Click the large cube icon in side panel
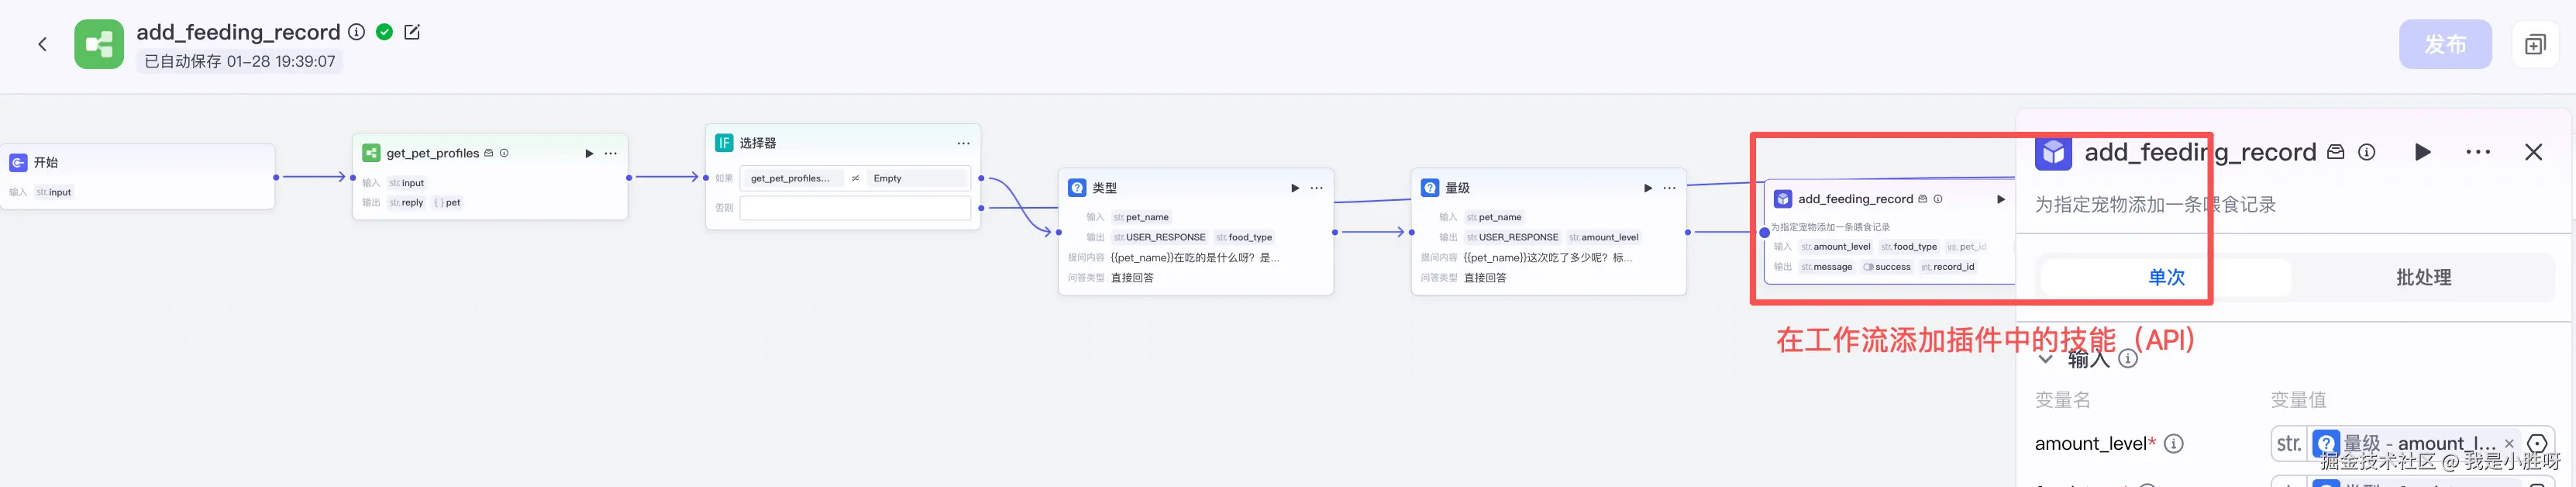This screenshot has width=2576, height=487. (2053, 152)
